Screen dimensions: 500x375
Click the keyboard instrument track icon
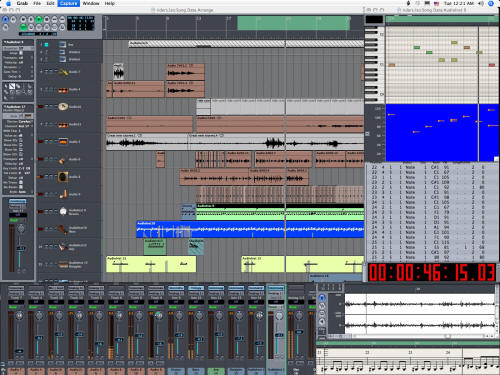tap(63, 264)
